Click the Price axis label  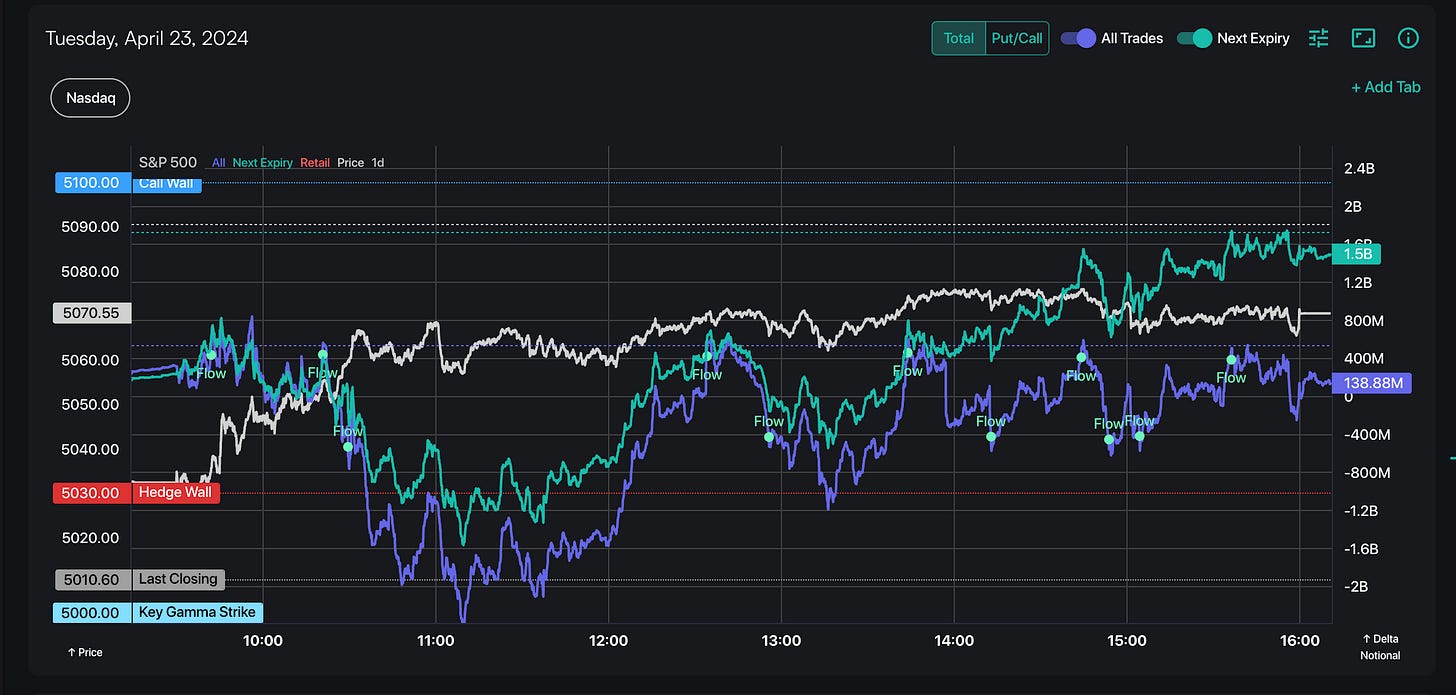[x=84, y=652]
